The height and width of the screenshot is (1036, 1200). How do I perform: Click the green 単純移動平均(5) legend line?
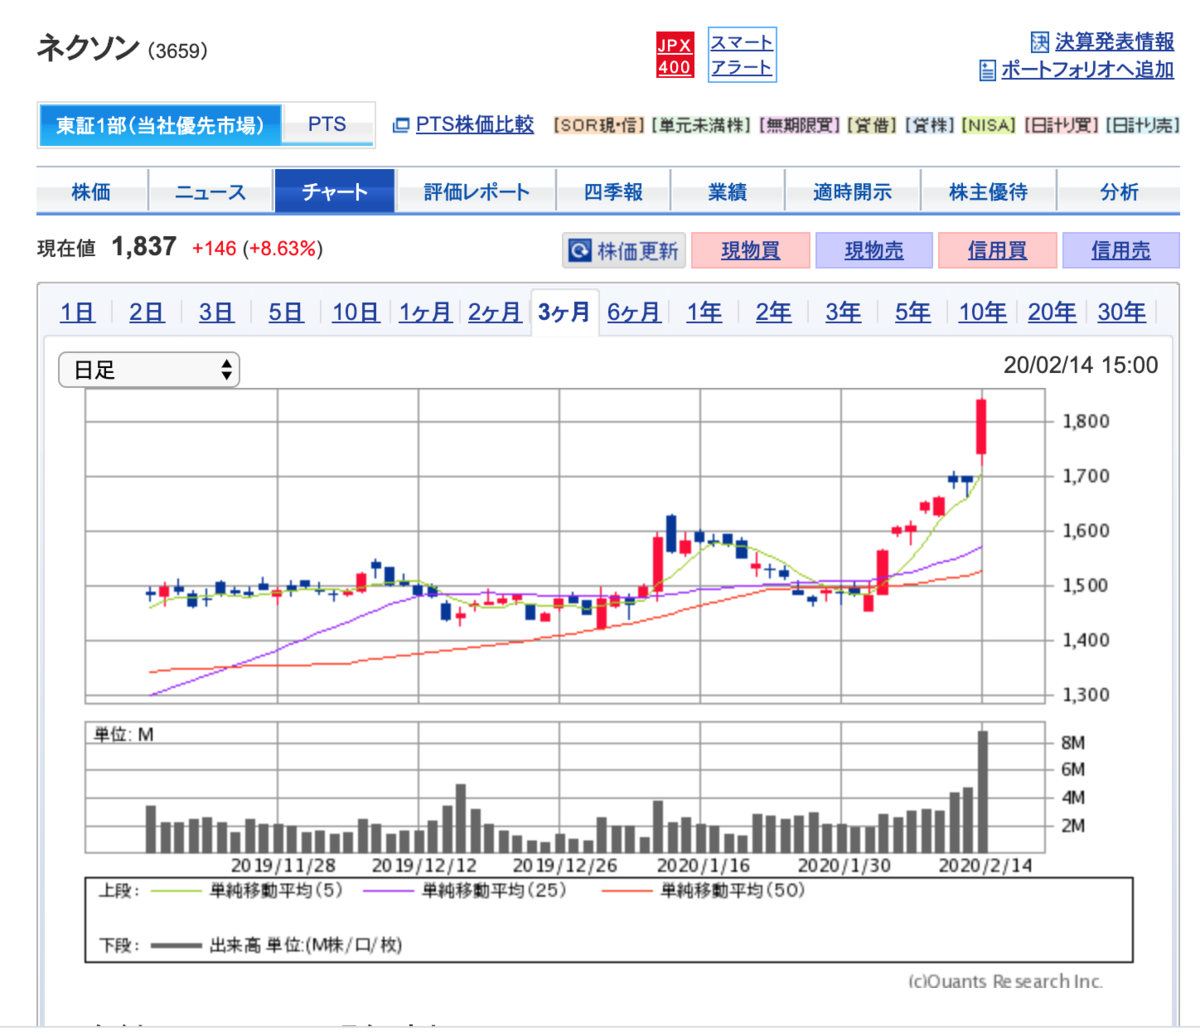pyautogui.click(x=177, y=891)
